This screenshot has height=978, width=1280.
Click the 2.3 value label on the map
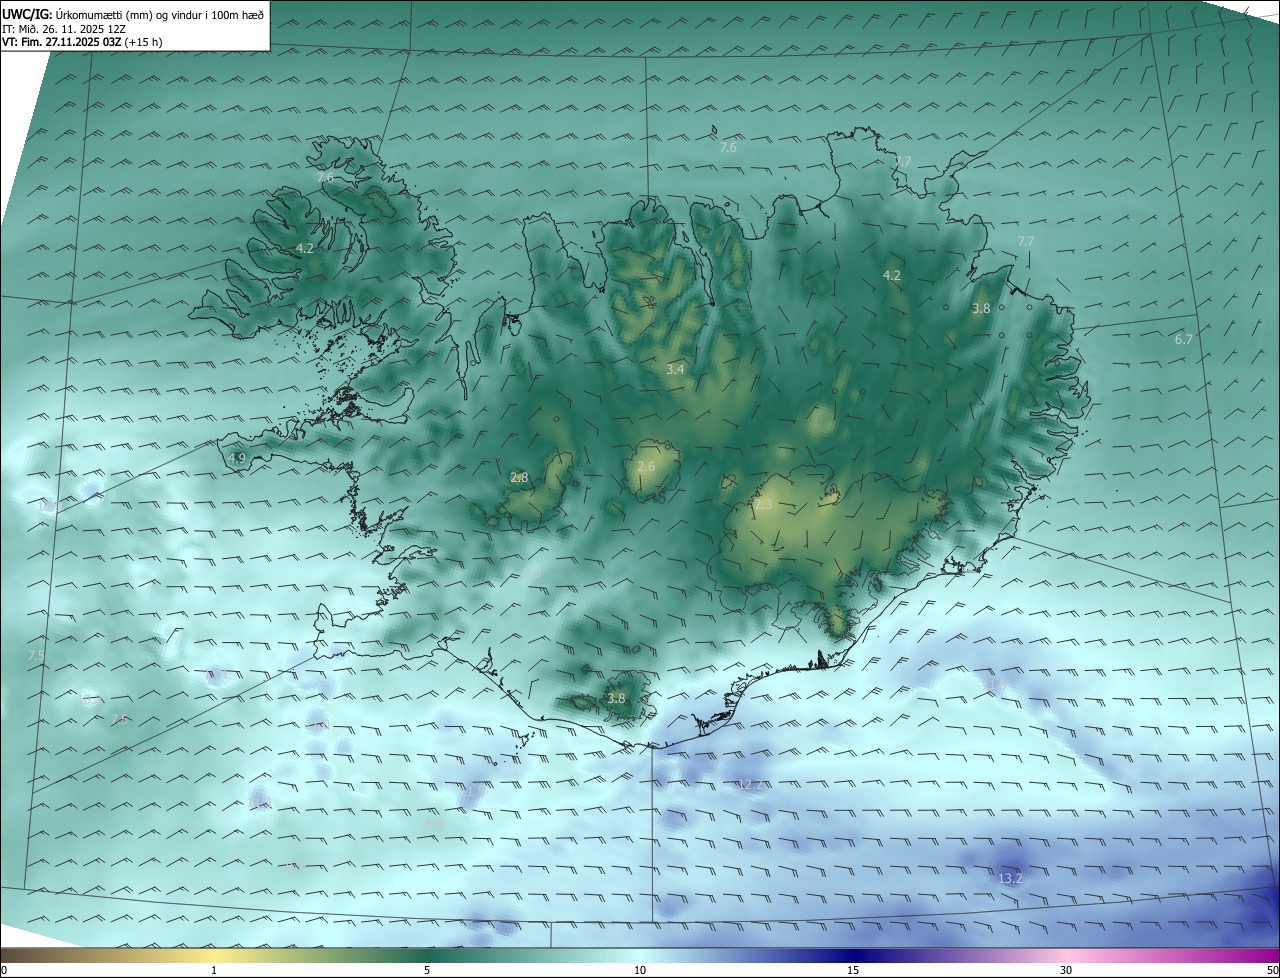(x=763, y=505)
